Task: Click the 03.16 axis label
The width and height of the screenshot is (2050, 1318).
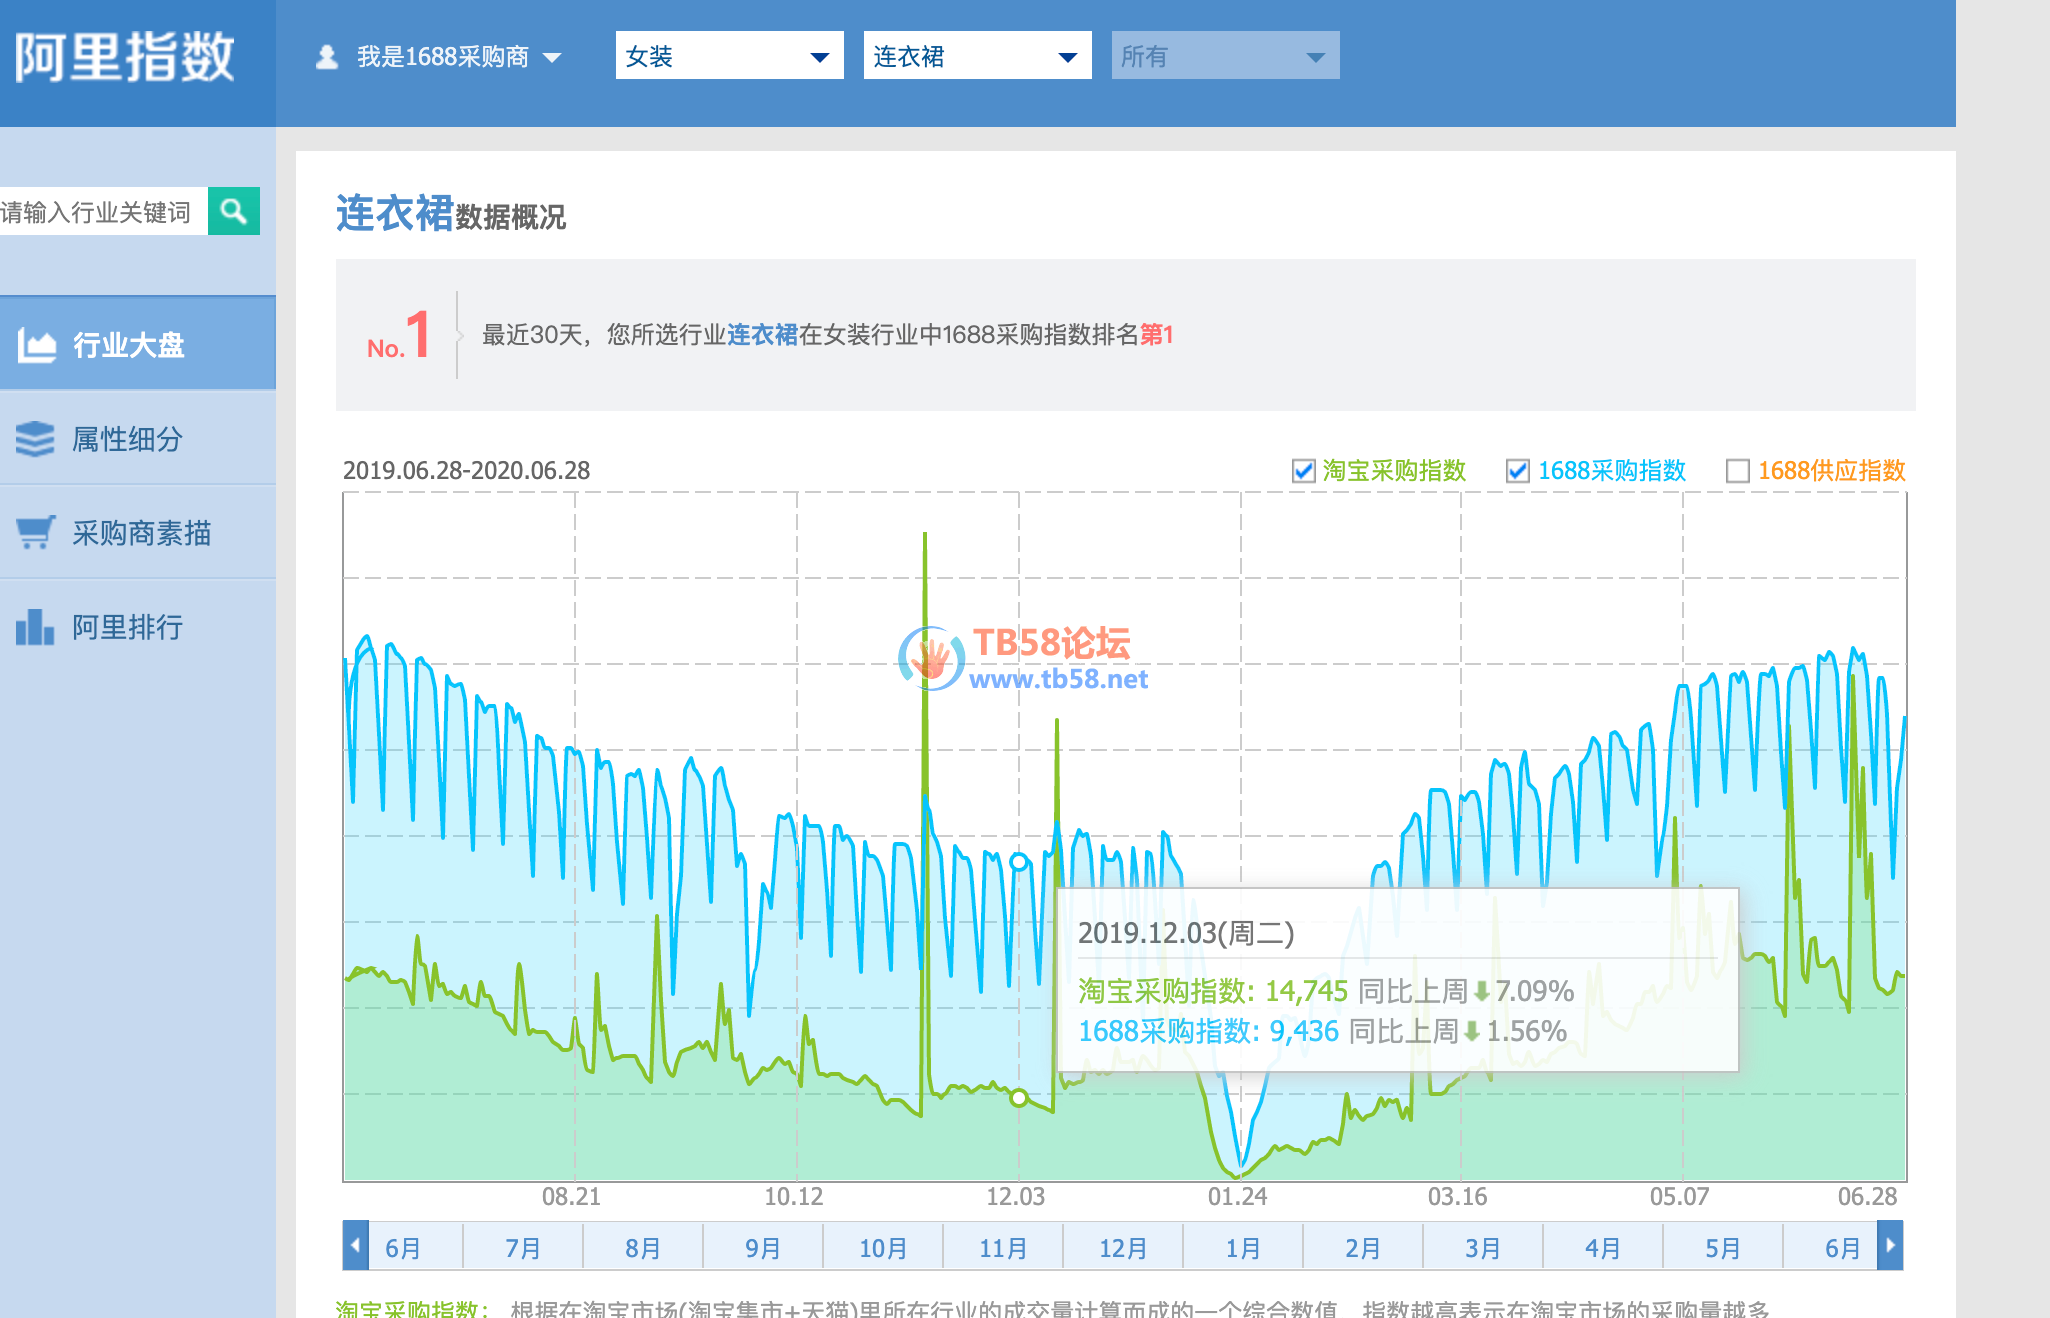Action: 1458,1197
